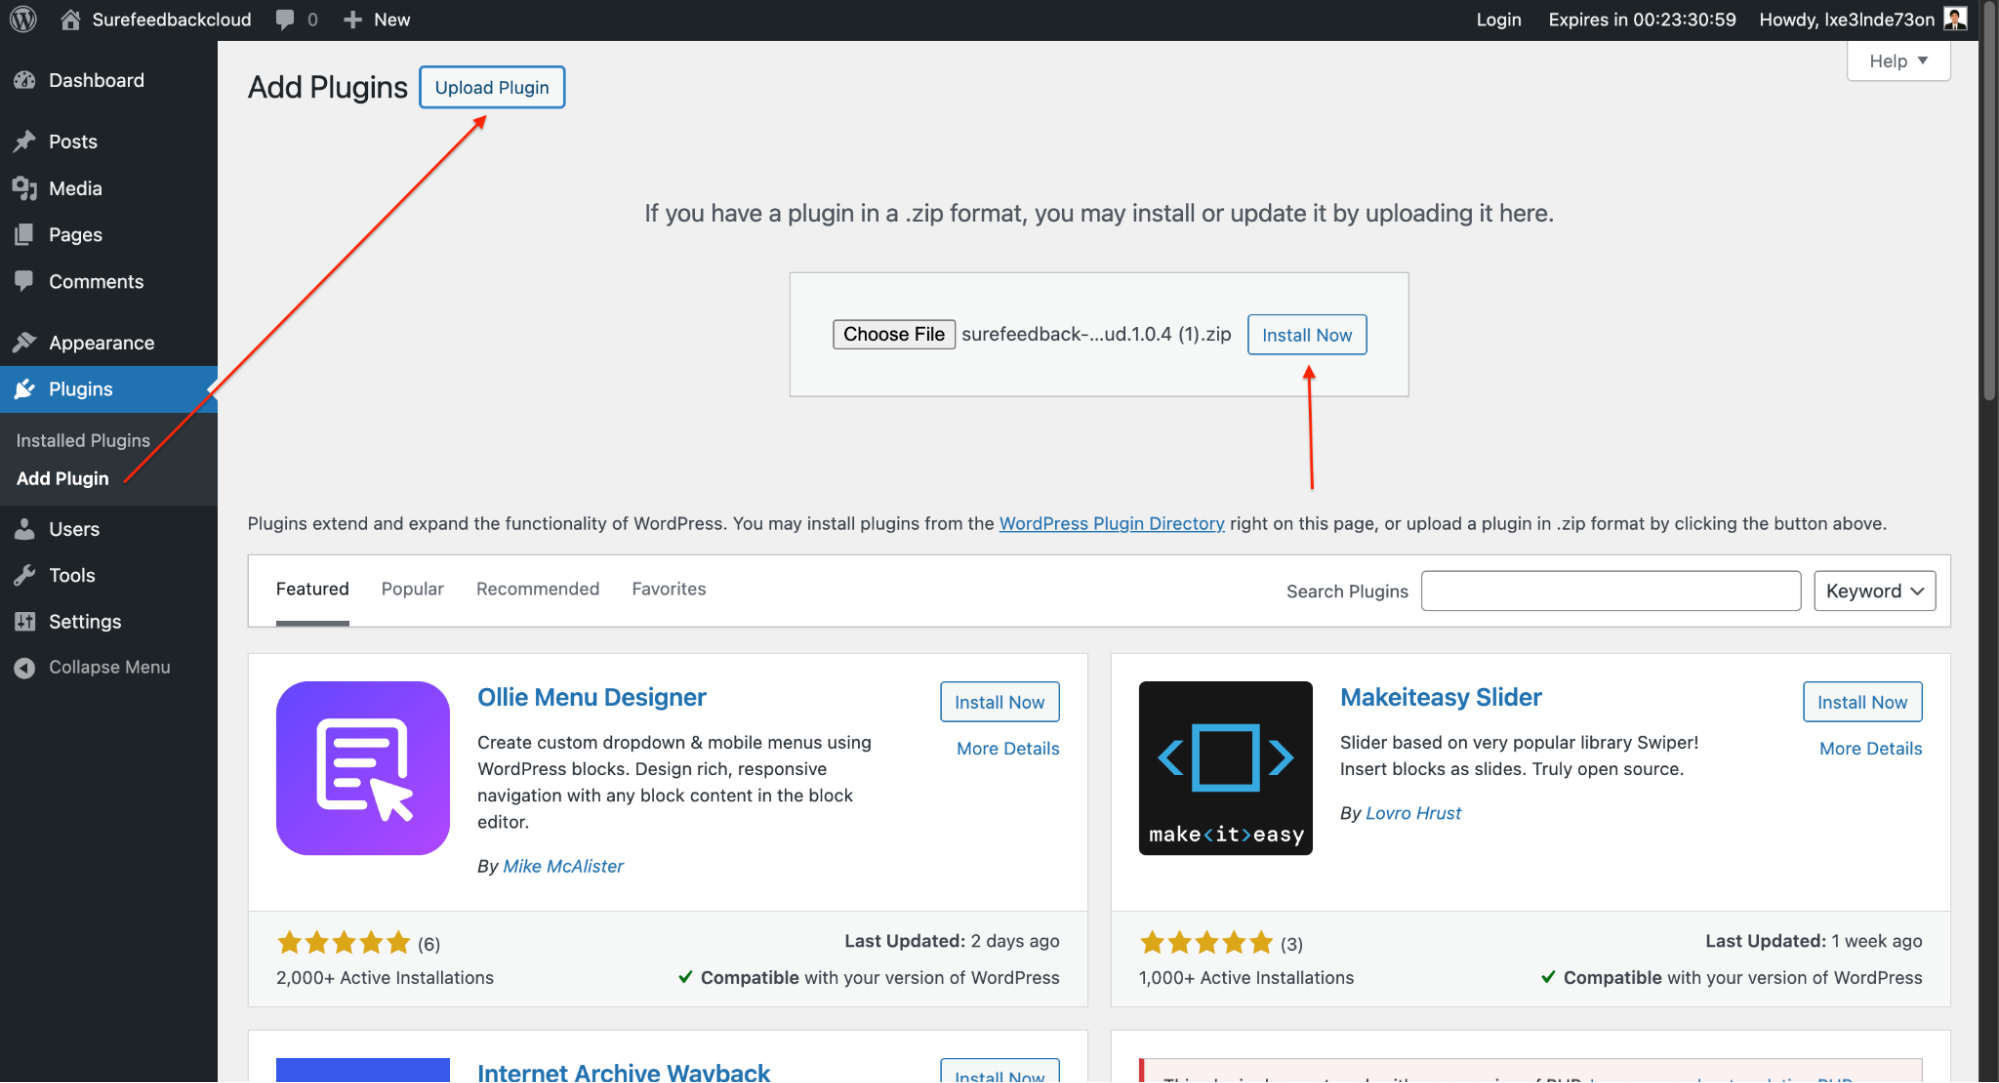Image resolution: width=1999 pixels, height=1083 pixels.
Task: Click the Search Plugins input field
Action: 1610,591
